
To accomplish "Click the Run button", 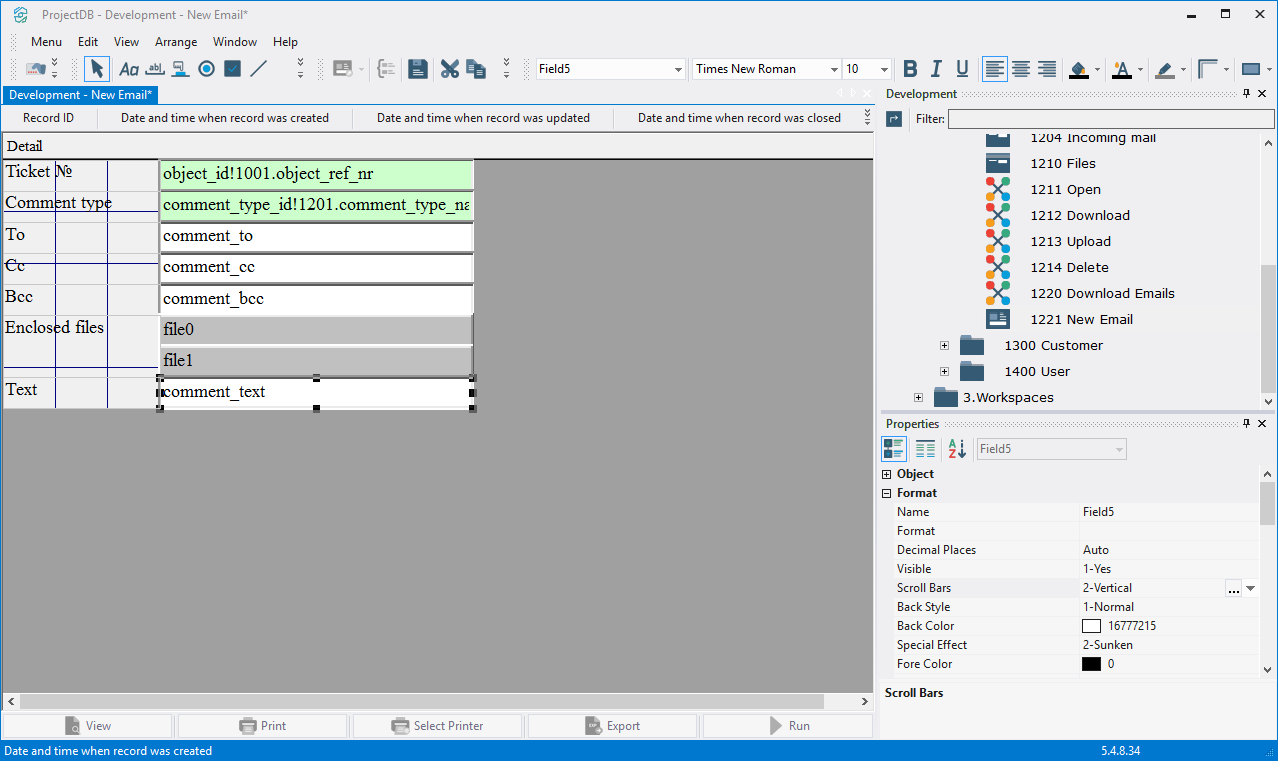I will click(787, 726).
